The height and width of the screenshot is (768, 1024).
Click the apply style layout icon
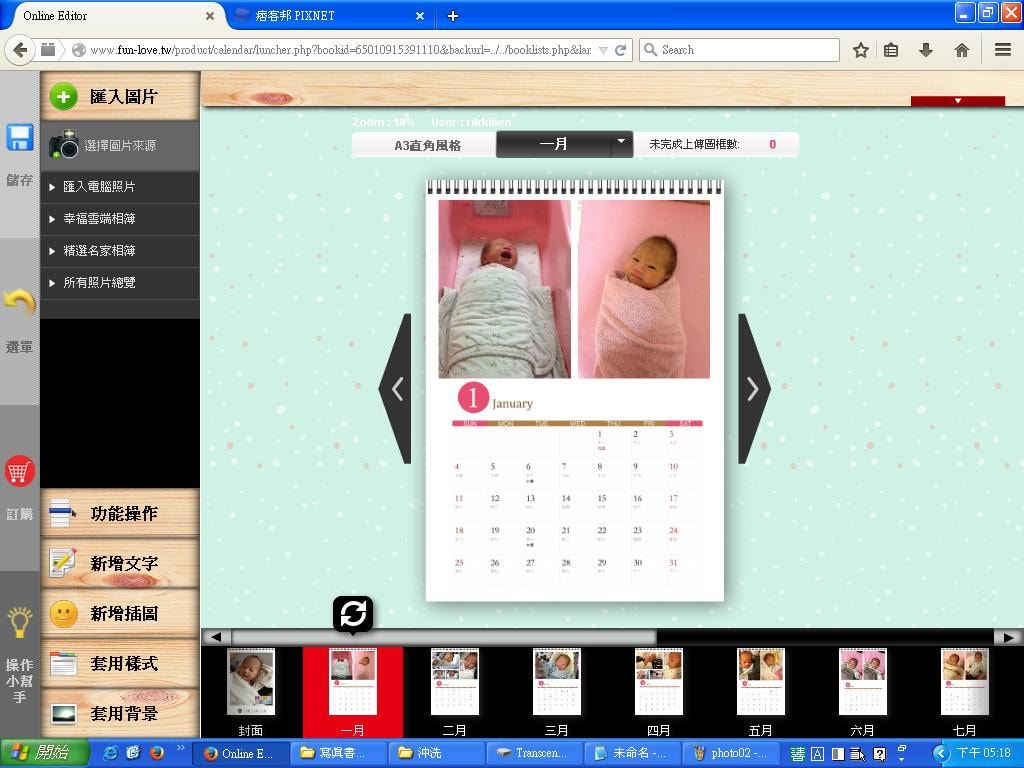(x=63, y=664)
